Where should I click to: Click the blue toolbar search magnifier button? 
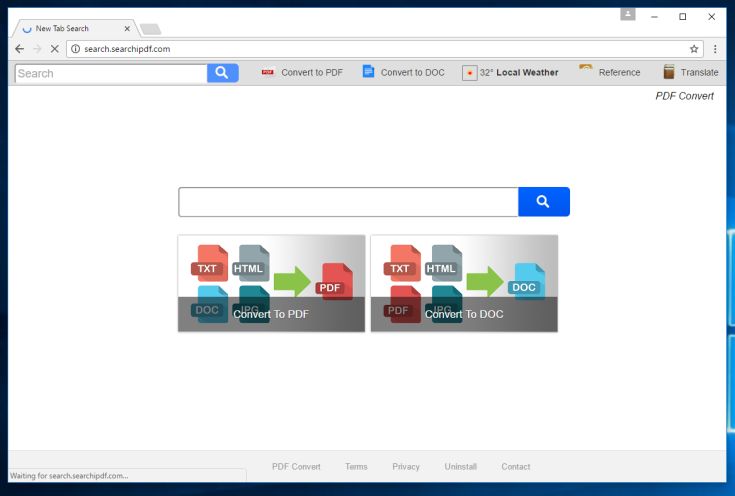223,73
